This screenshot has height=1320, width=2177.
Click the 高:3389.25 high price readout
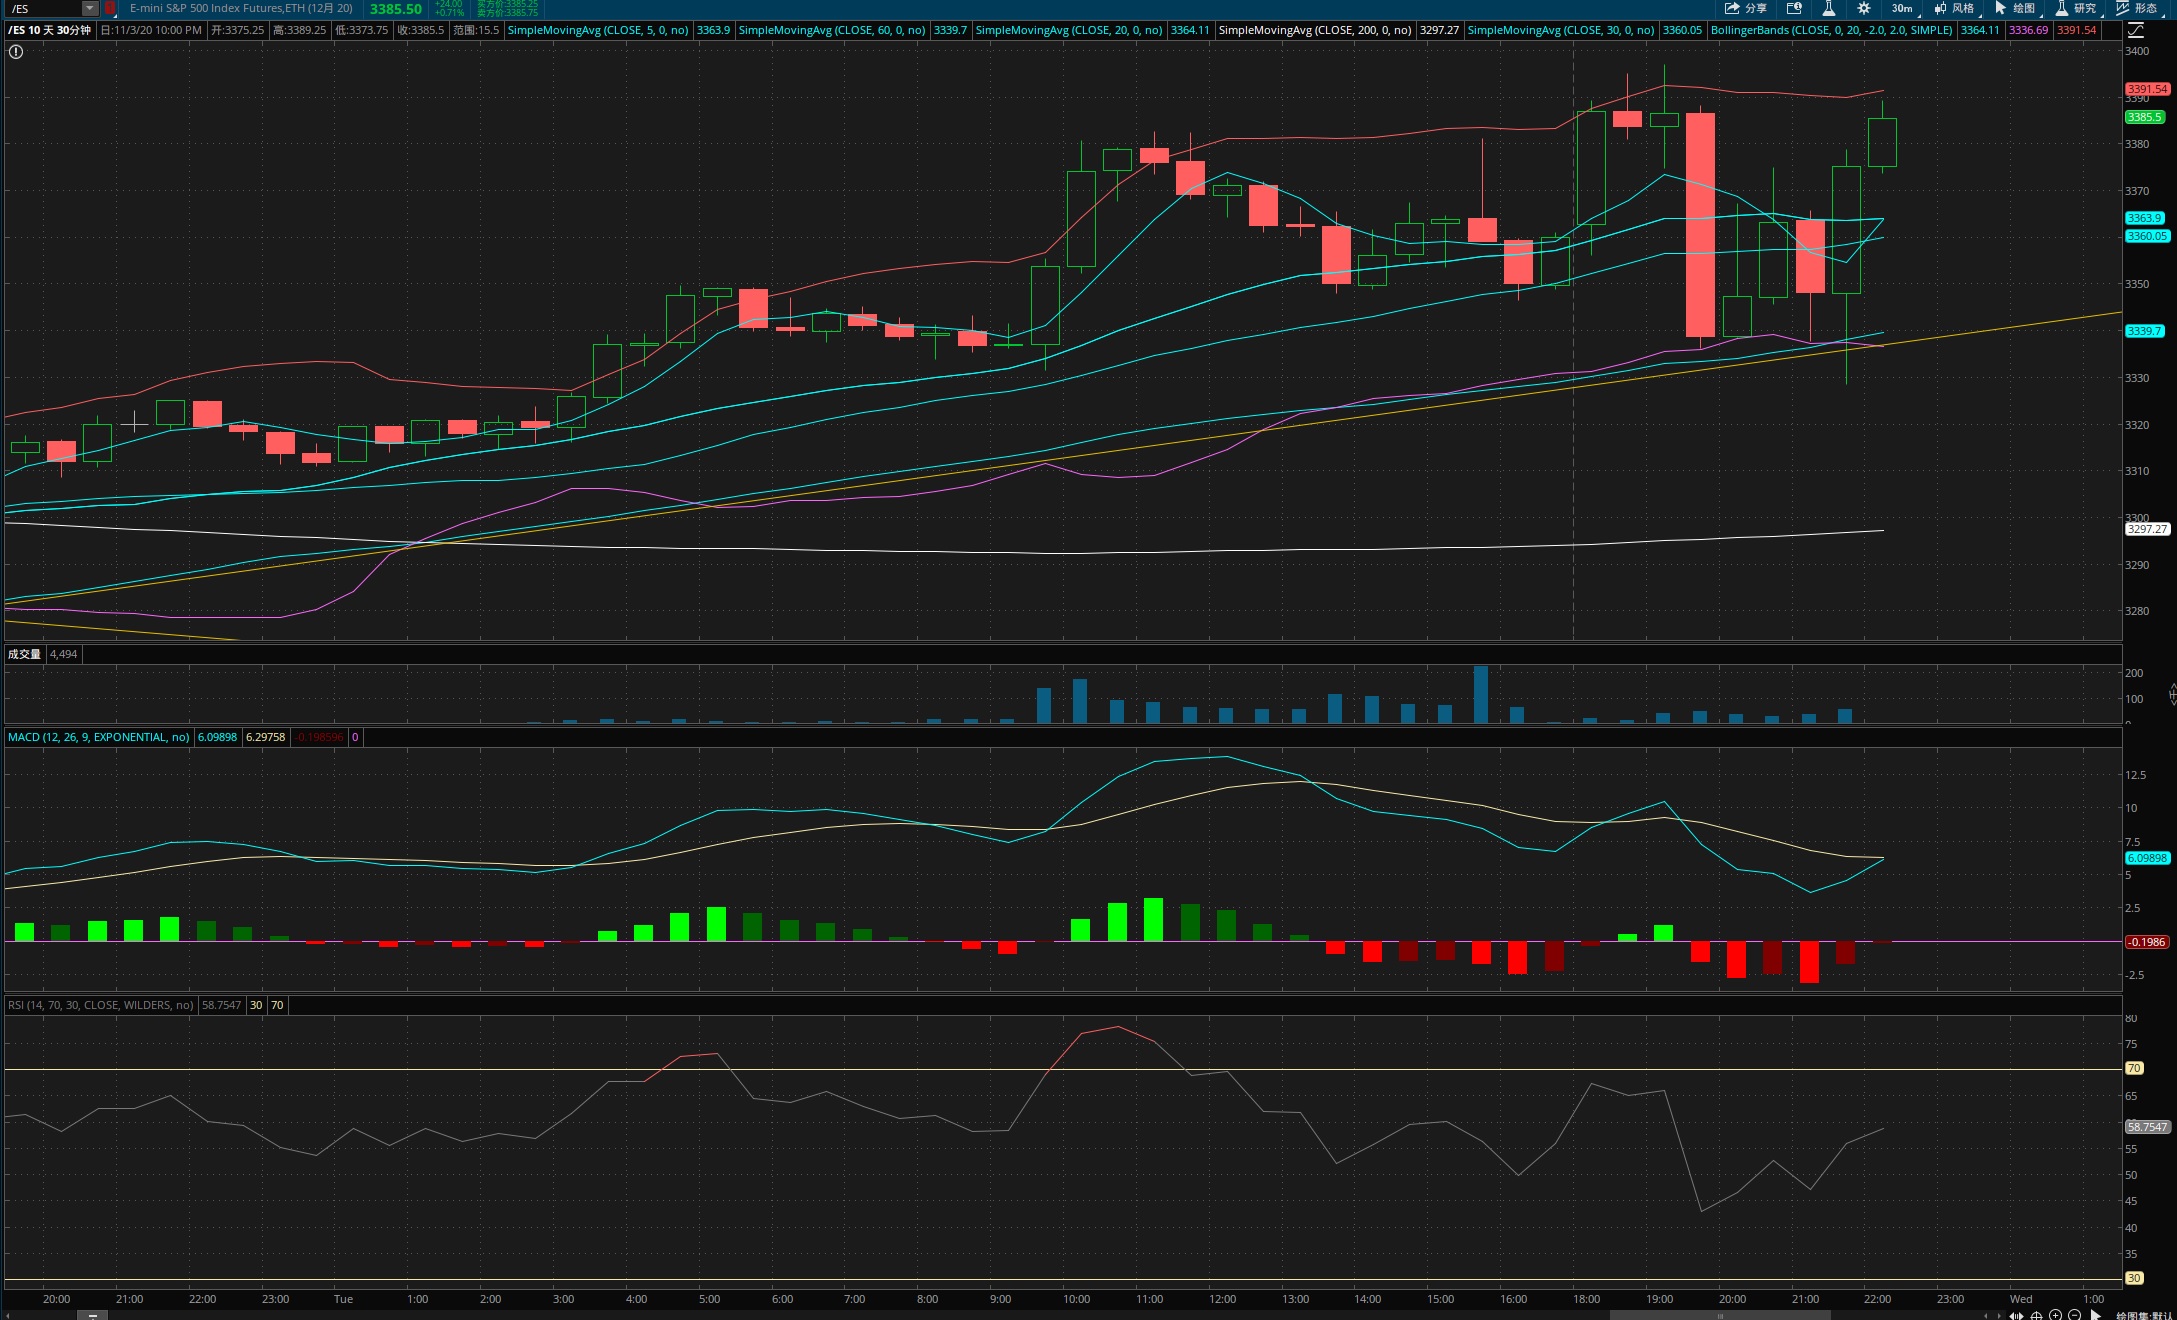click(x=299, y=30)
